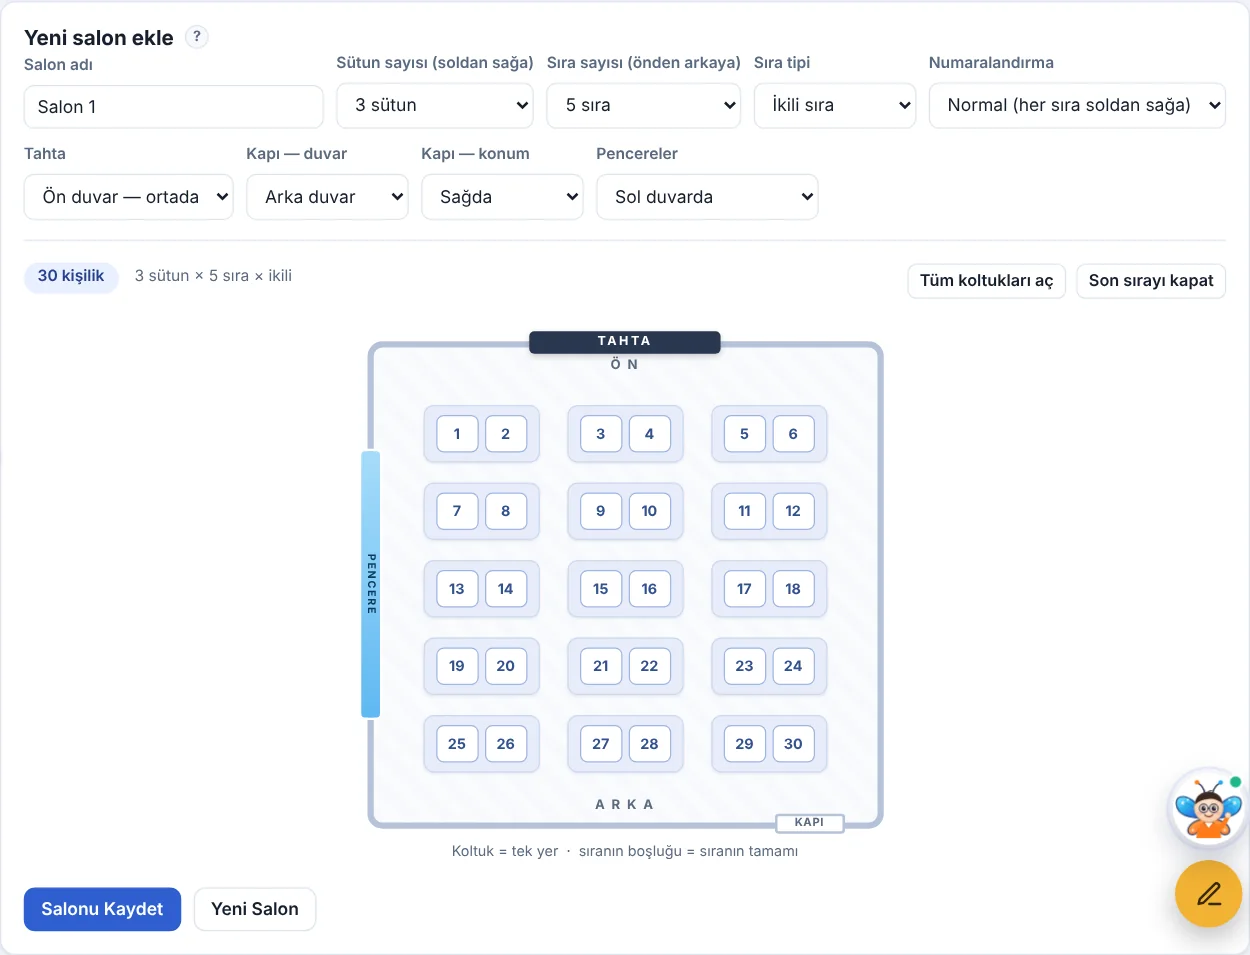Expand the Pencereler dropdown
The width and height of the screenshot is (1250, 955).
pos(707,197)
